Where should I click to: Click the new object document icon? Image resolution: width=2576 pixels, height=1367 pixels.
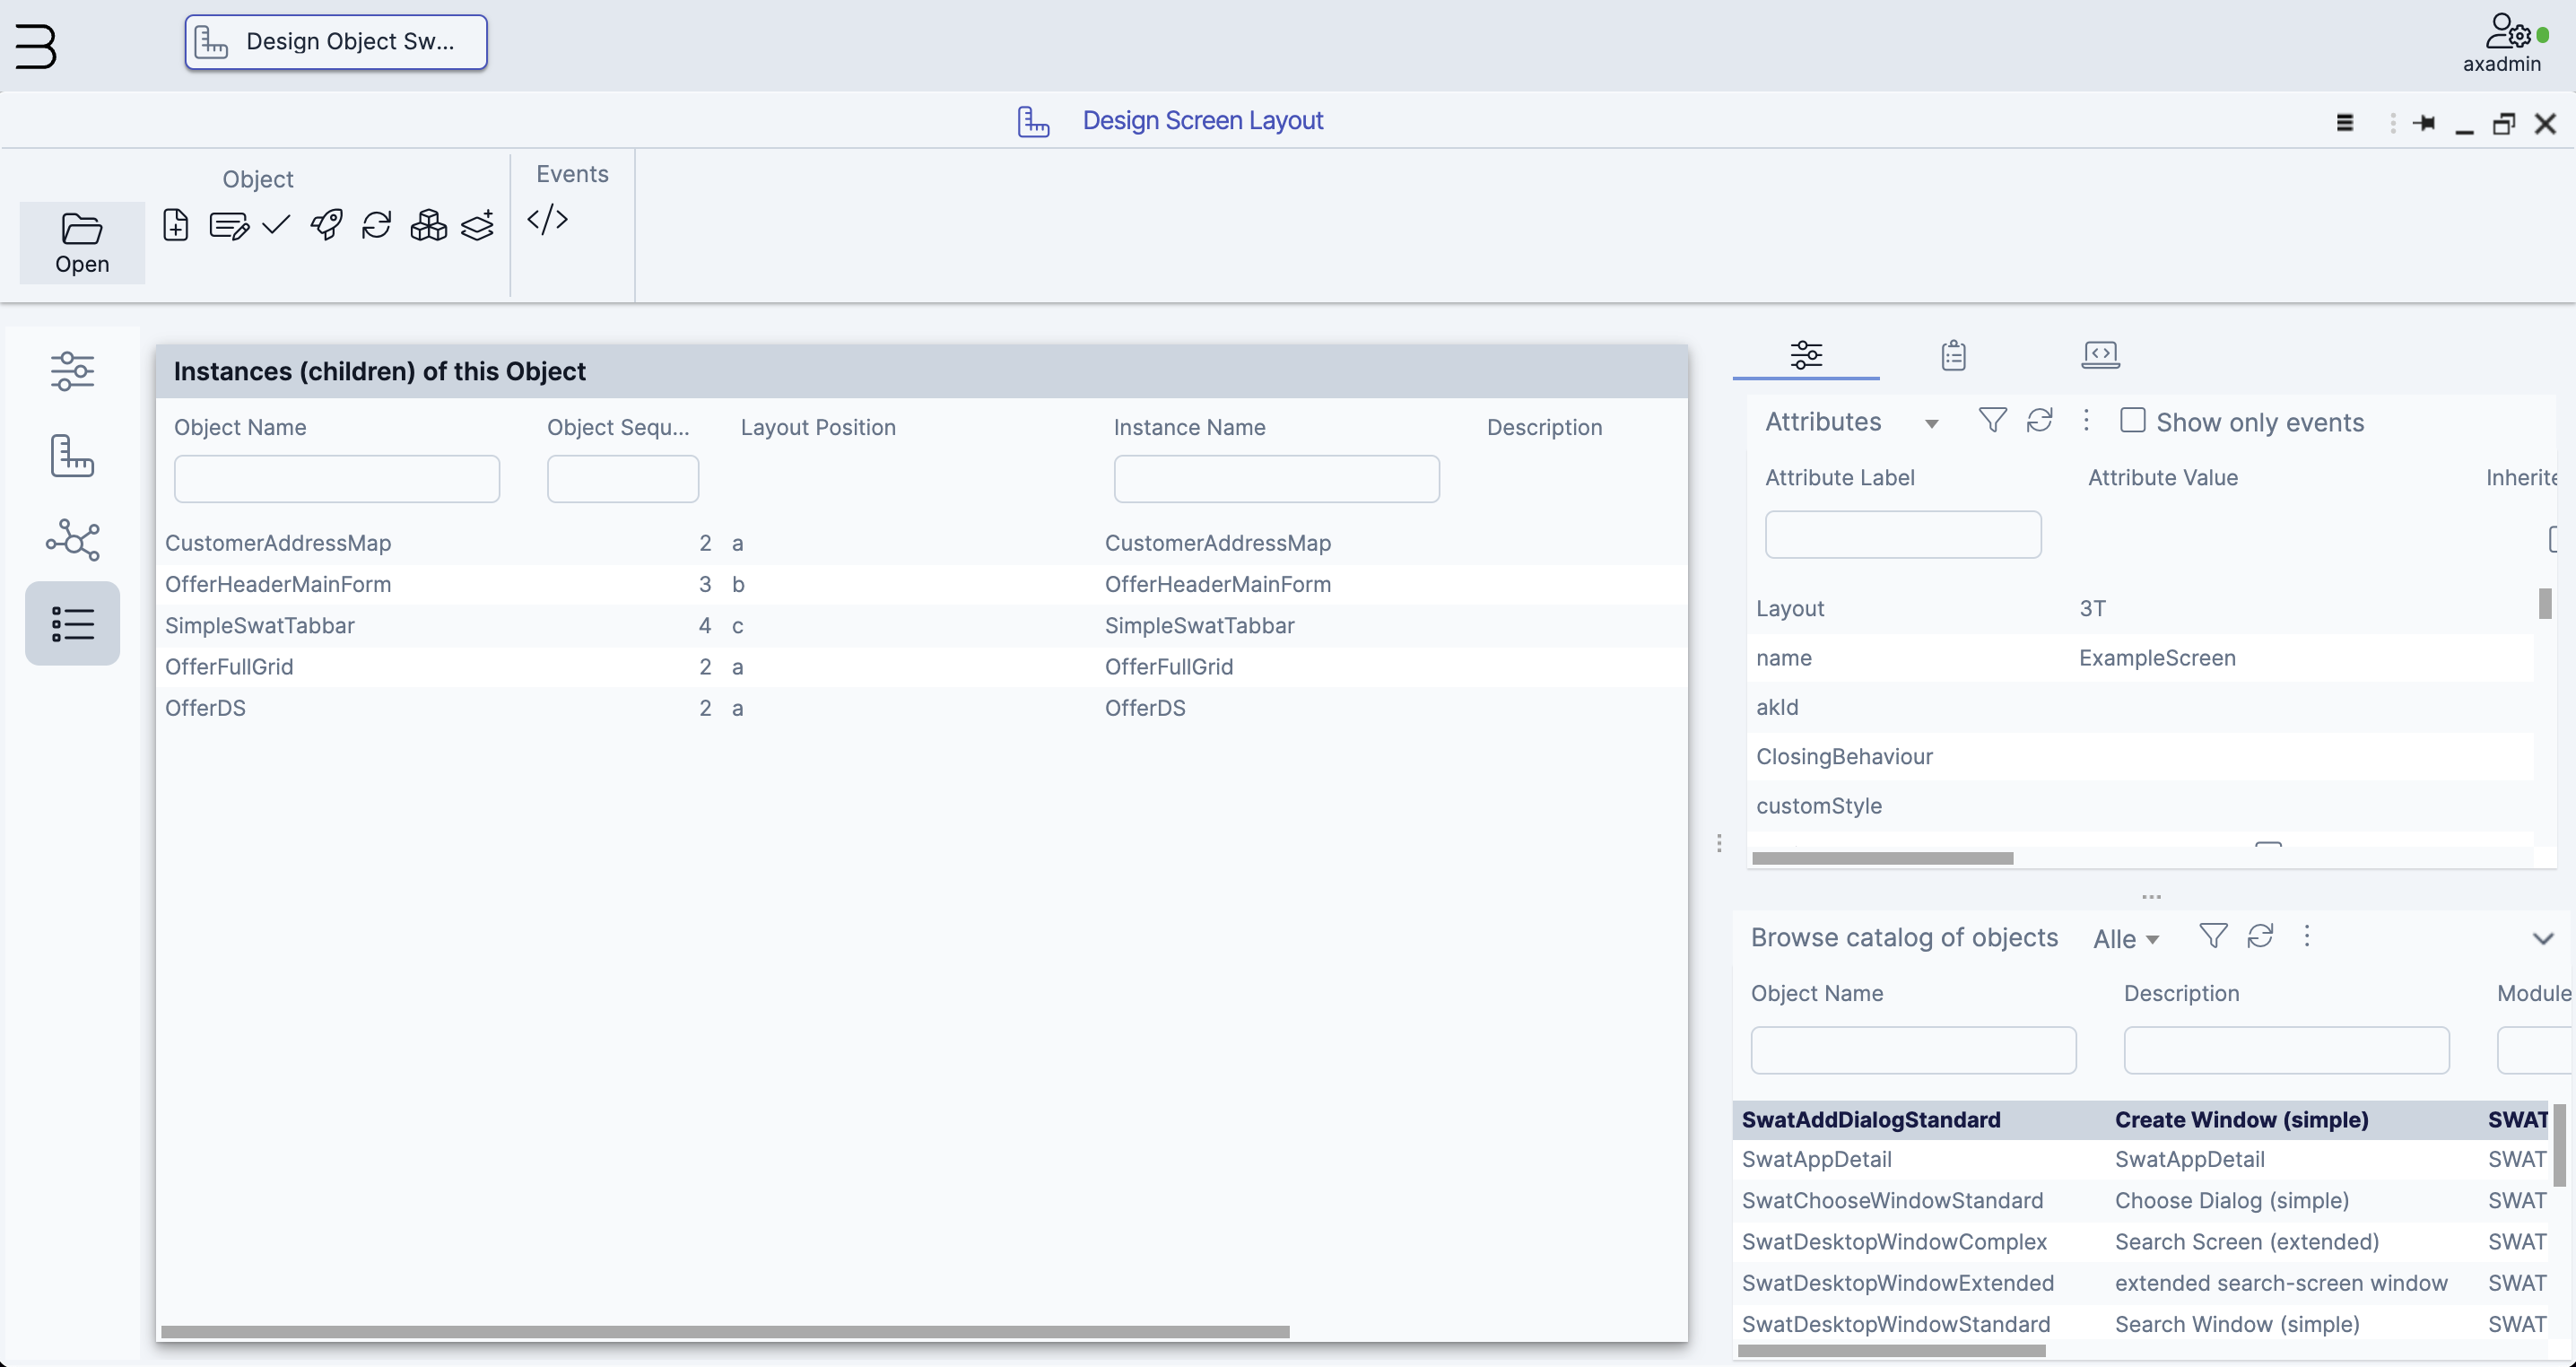pyautogui.click(x=175, y=224)
